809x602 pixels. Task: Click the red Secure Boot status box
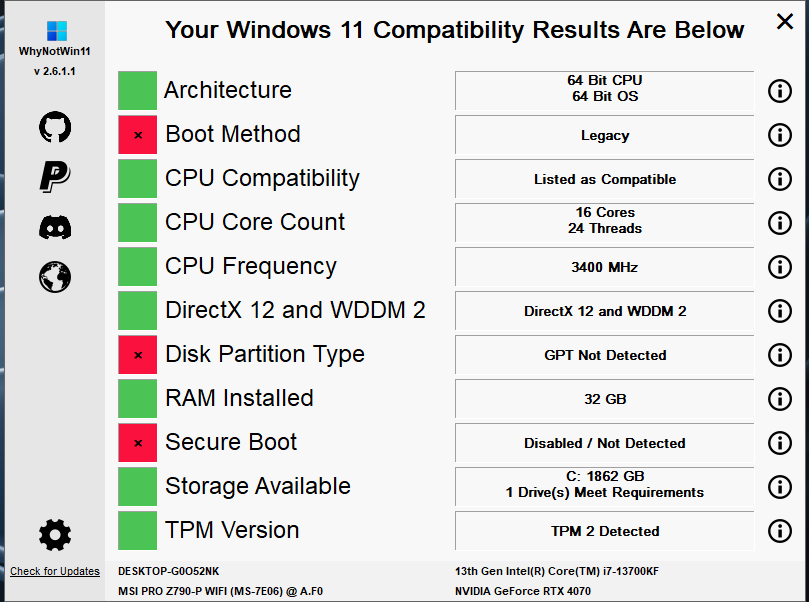pos(137,443)
